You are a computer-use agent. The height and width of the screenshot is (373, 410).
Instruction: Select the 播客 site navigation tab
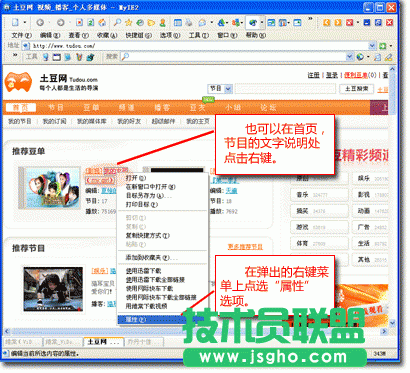tap(162, 107)
